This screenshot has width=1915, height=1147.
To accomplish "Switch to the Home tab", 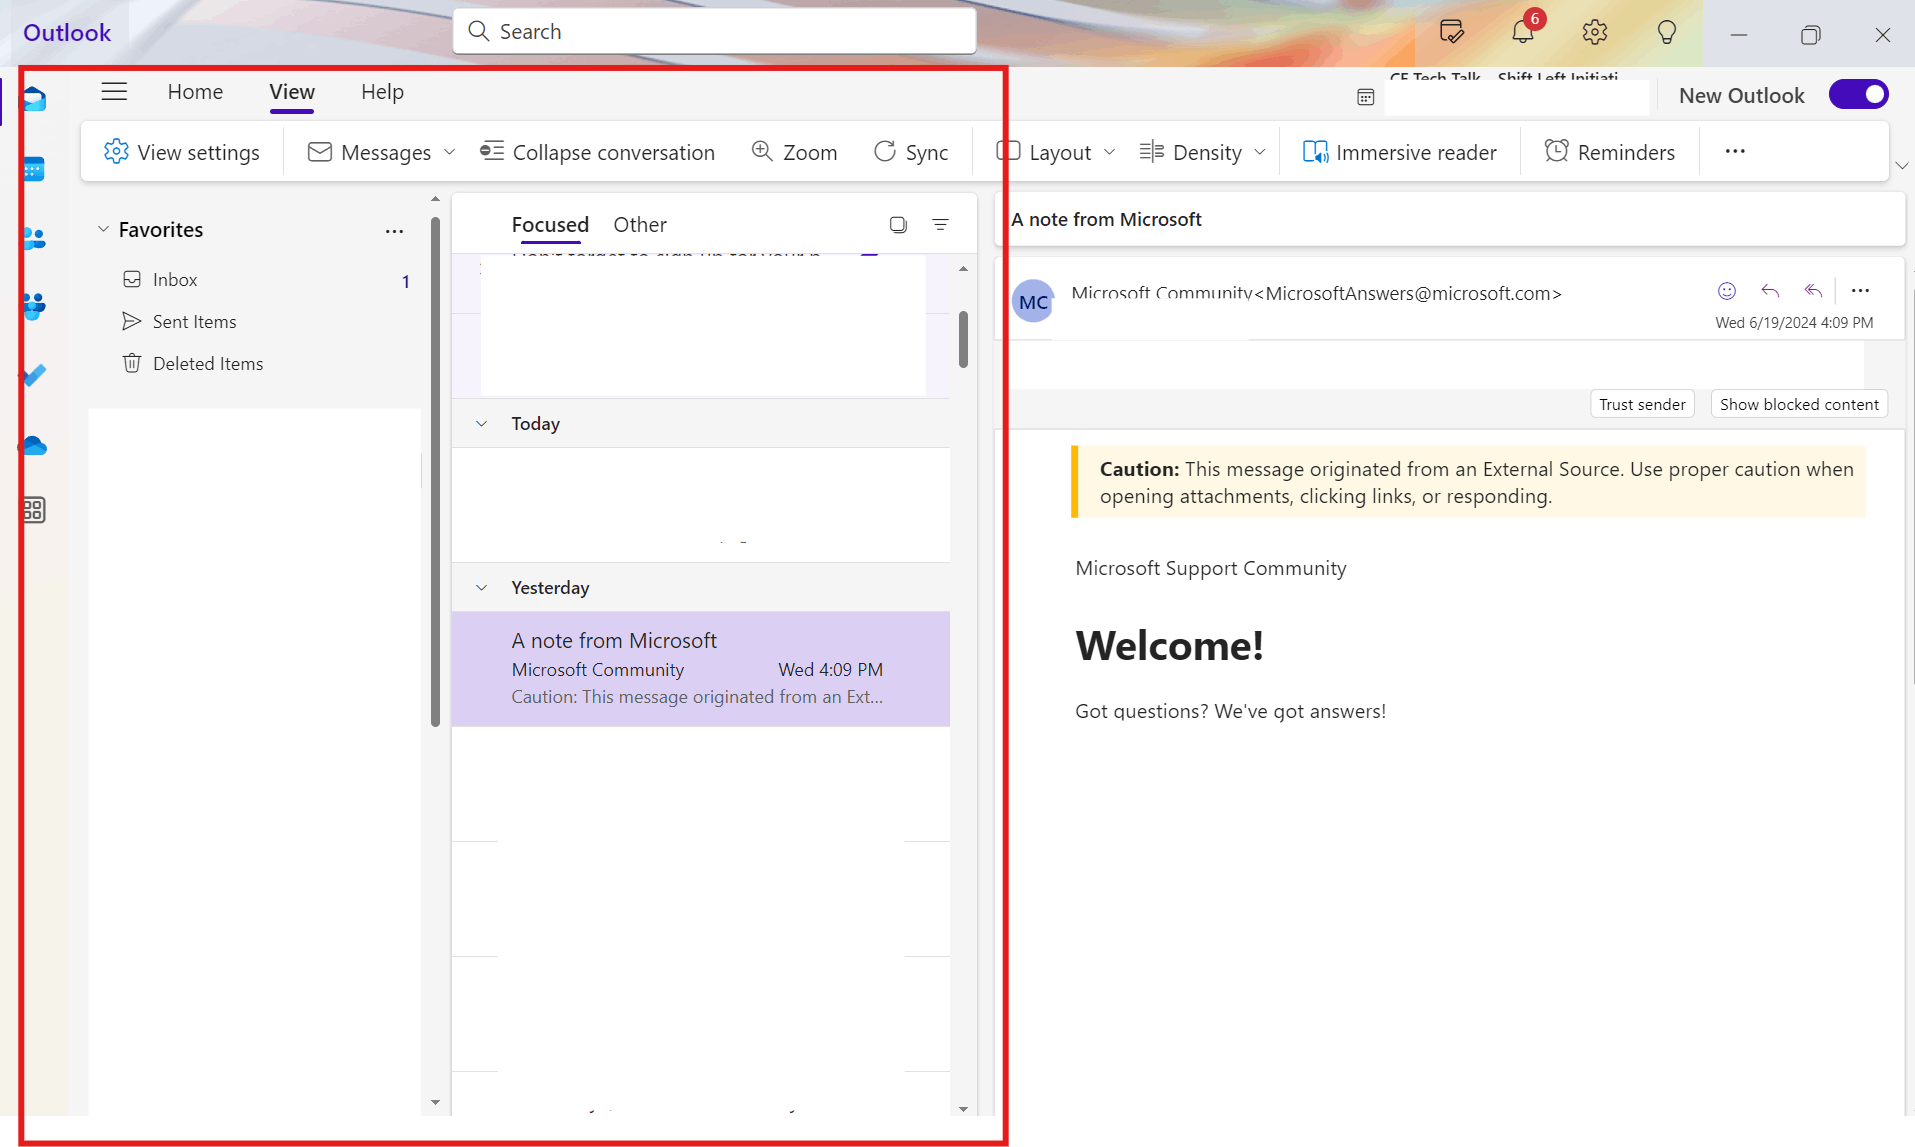I will point(195,92).
